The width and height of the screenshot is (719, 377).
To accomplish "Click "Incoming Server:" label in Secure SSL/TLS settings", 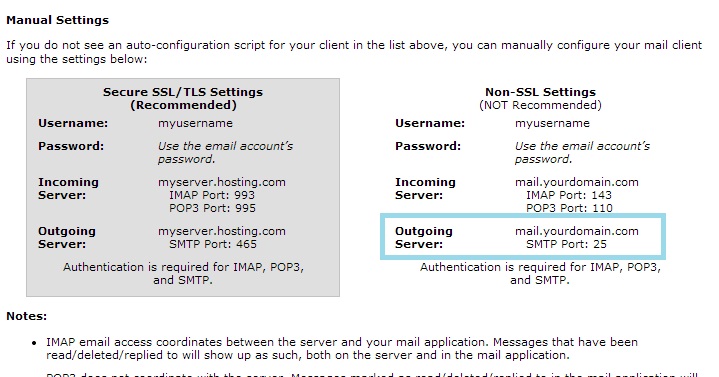I will 68,188.
